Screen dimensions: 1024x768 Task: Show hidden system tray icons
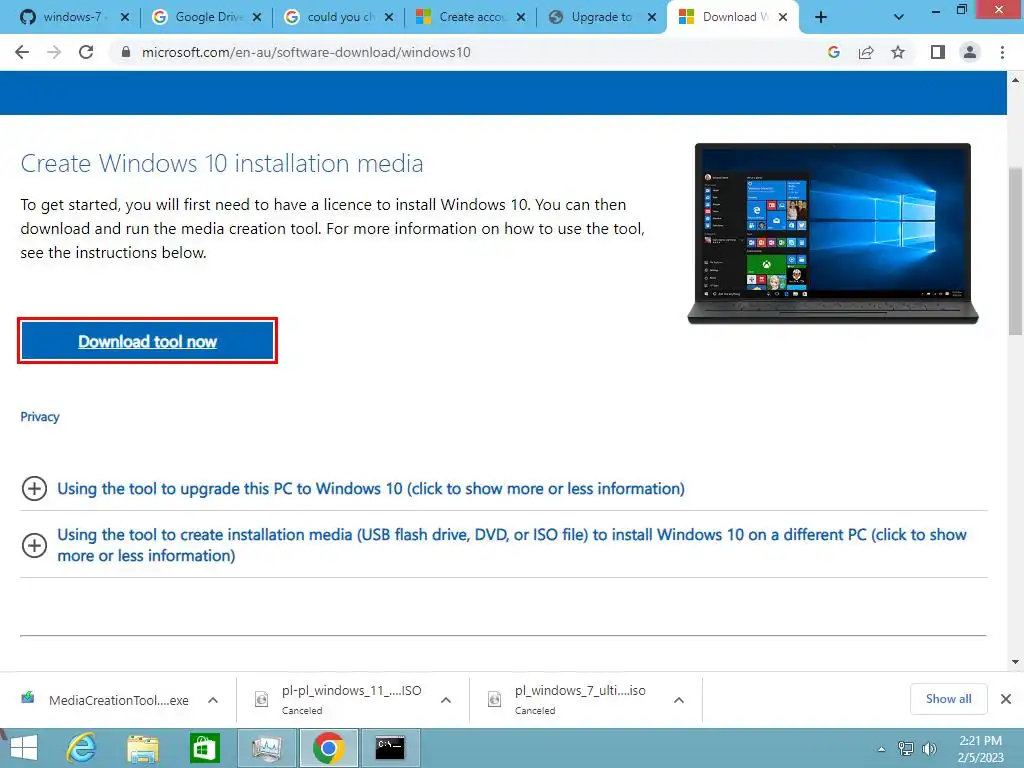881,749
